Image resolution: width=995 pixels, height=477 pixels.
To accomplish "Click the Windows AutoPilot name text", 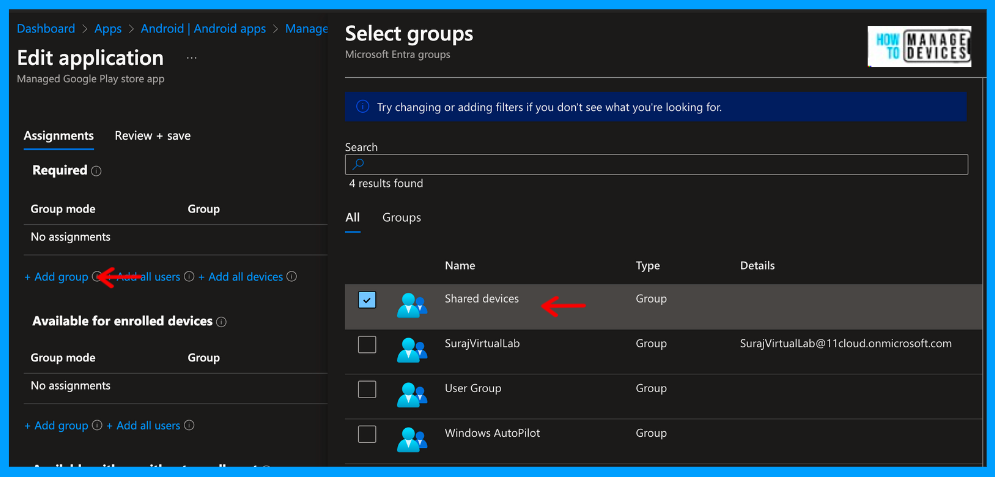I will click(x=492, y=433).
